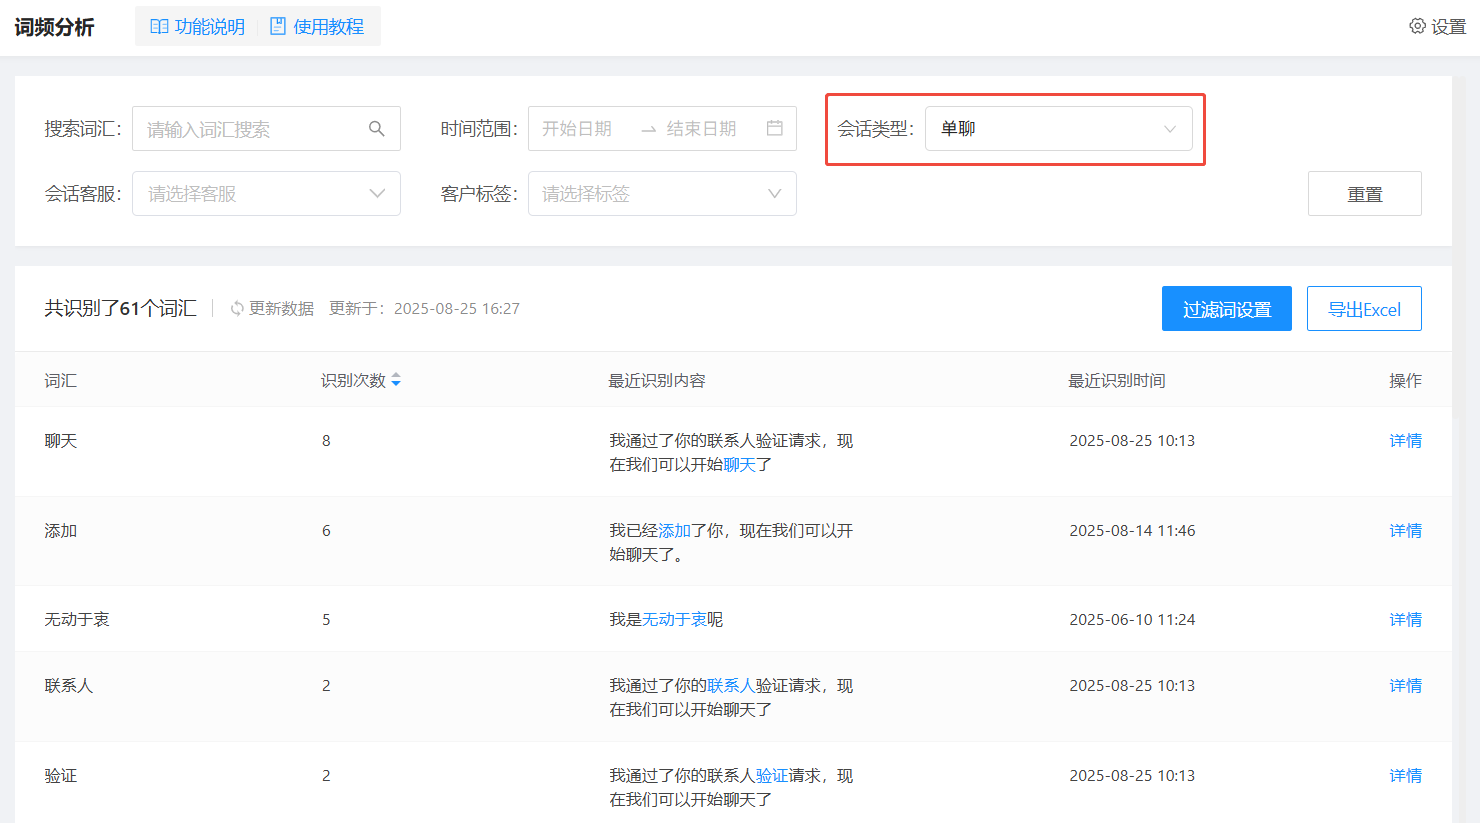Click the refresh data icon
Viewport: 1480px width, 823px height.
pos(237,309)
